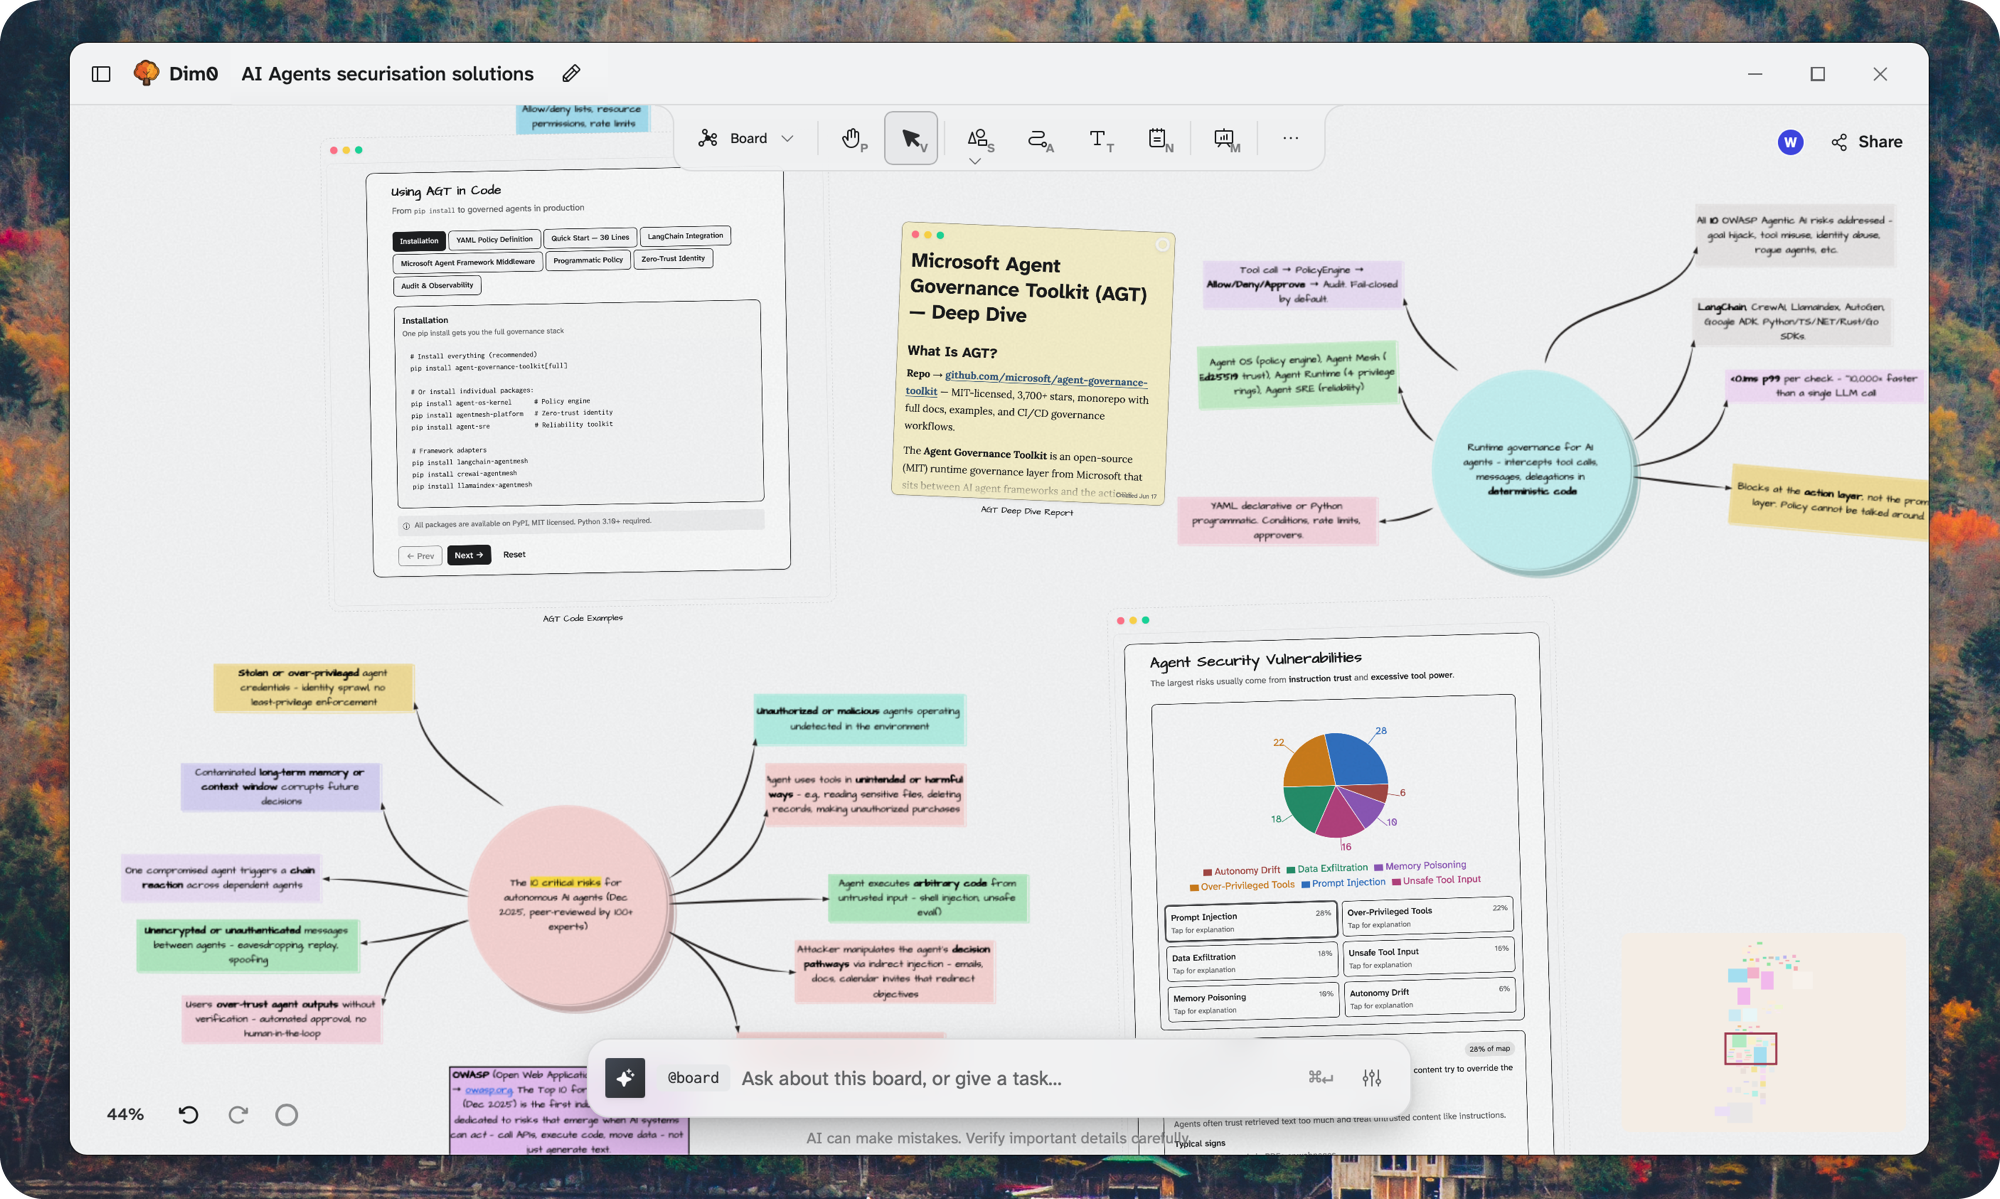The height and width of the screenshot is (1199, 2000).
Task: Open AI settings sliders icon
Action: pos(1372,1077)
